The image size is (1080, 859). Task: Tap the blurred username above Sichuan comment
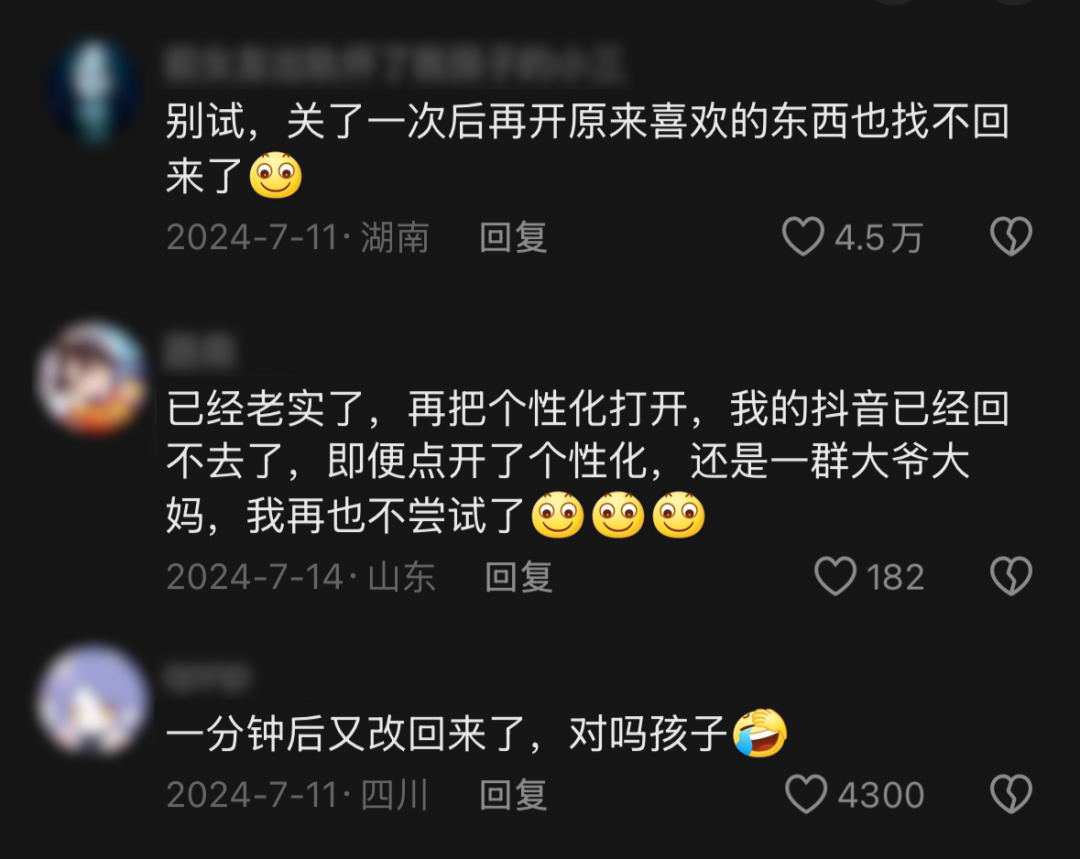click(207, 675)
